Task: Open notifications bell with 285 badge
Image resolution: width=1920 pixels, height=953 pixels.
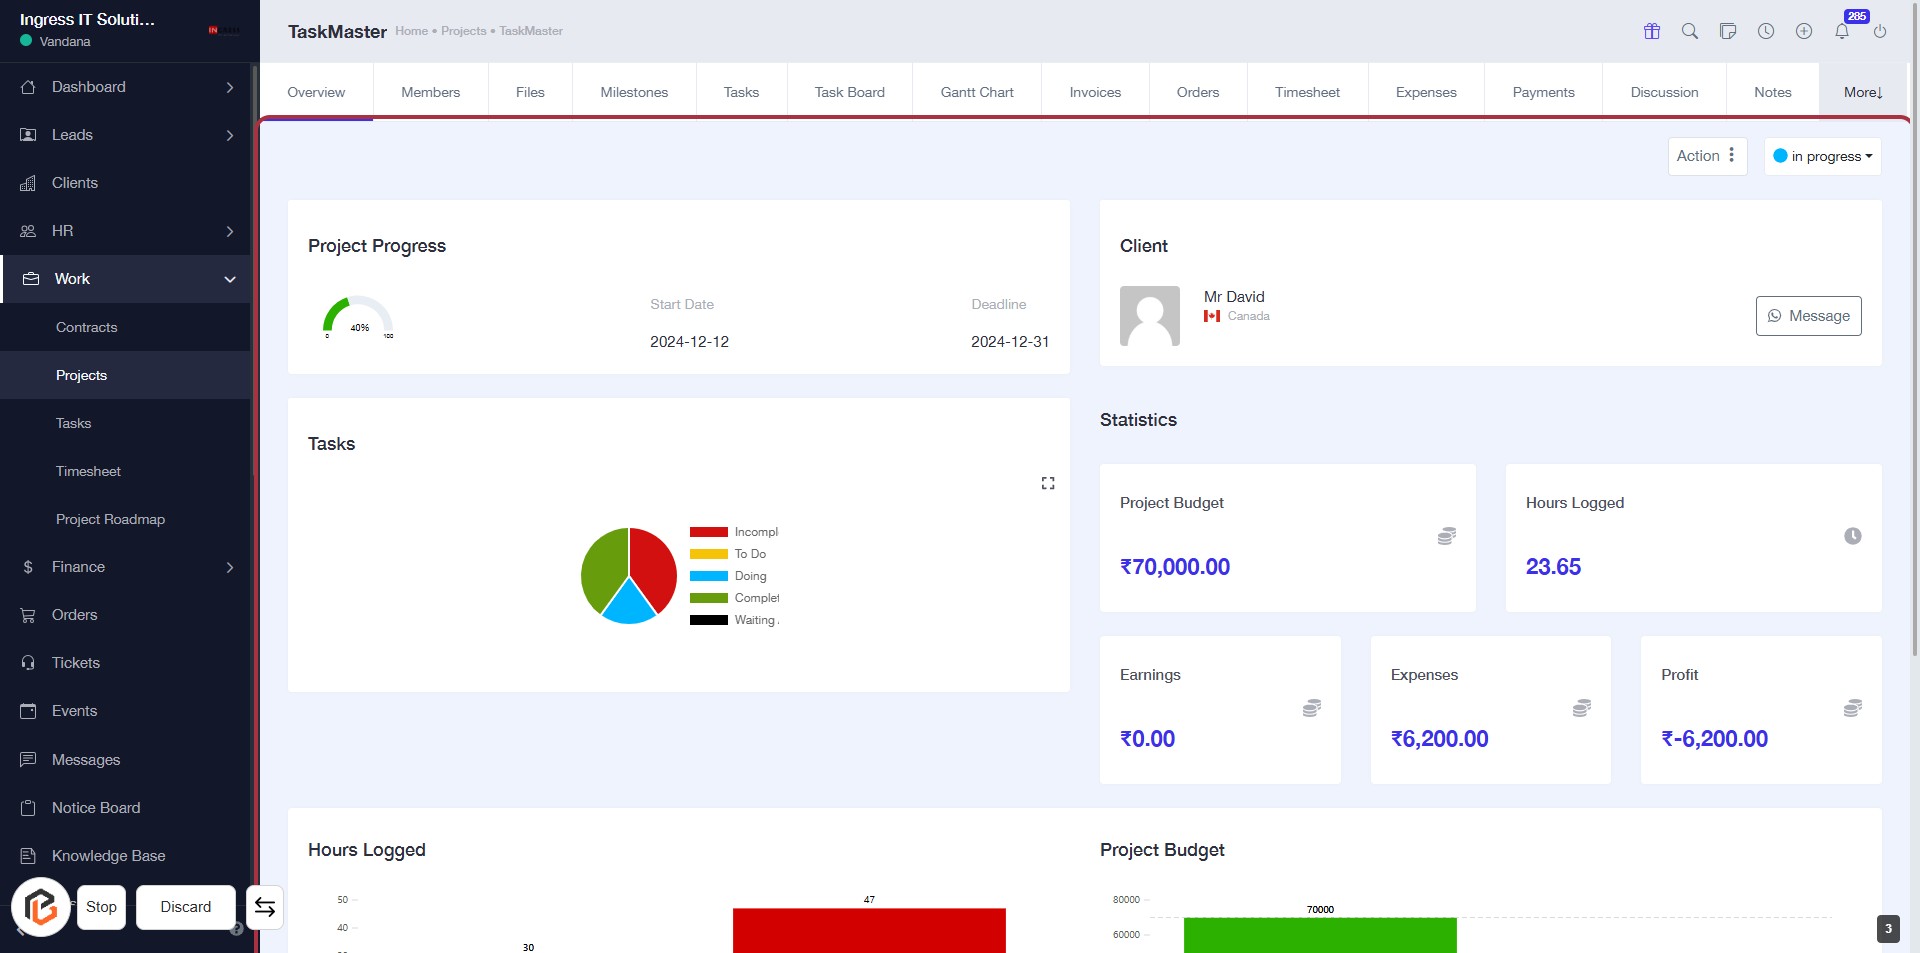Action: [x=1842, y=31]
